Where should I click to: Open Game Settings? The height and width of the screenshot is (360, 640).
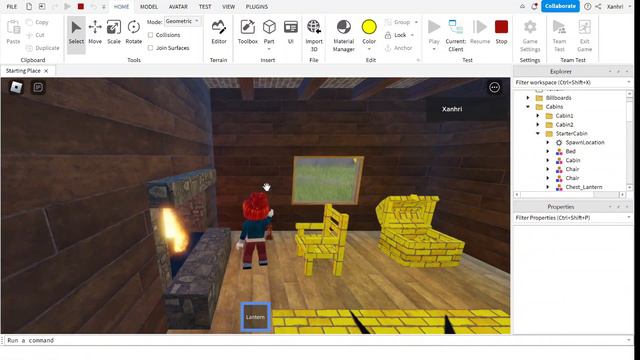530,36
